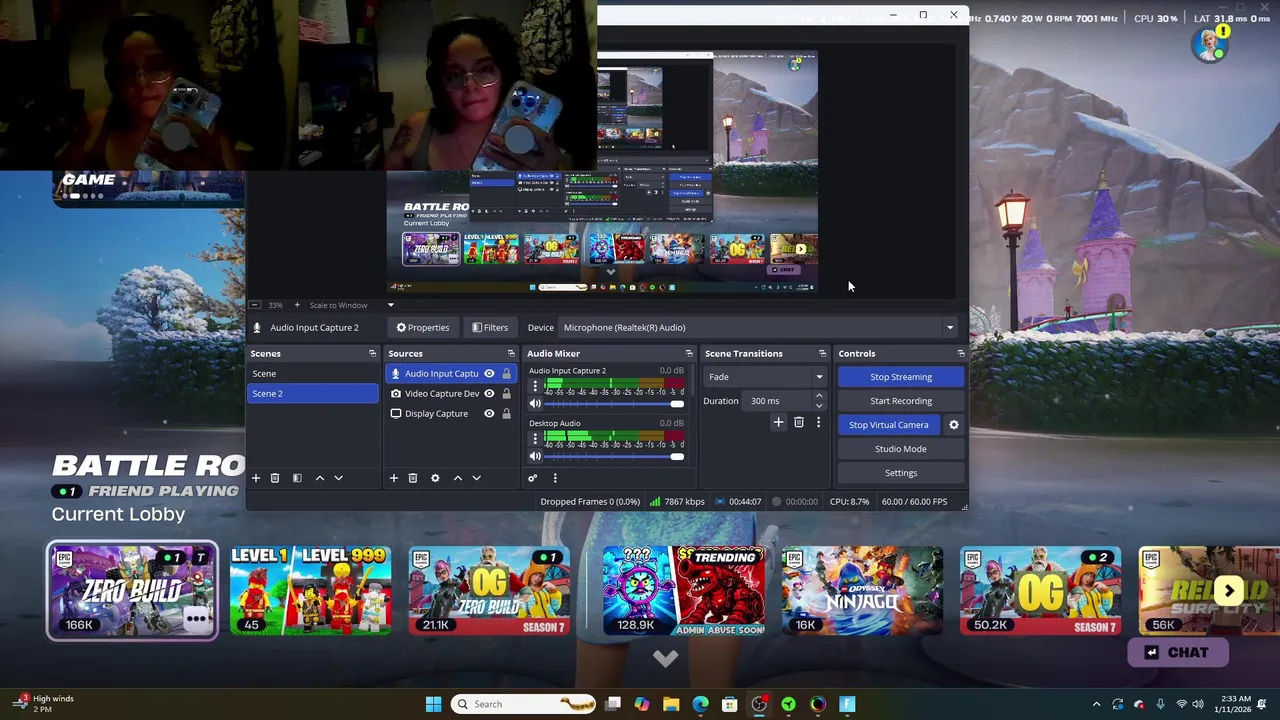The width and height of the screenshot is (1280, 720).
Task: Open the Fortnite CHAT button
Action: (x=1178, y=652)
